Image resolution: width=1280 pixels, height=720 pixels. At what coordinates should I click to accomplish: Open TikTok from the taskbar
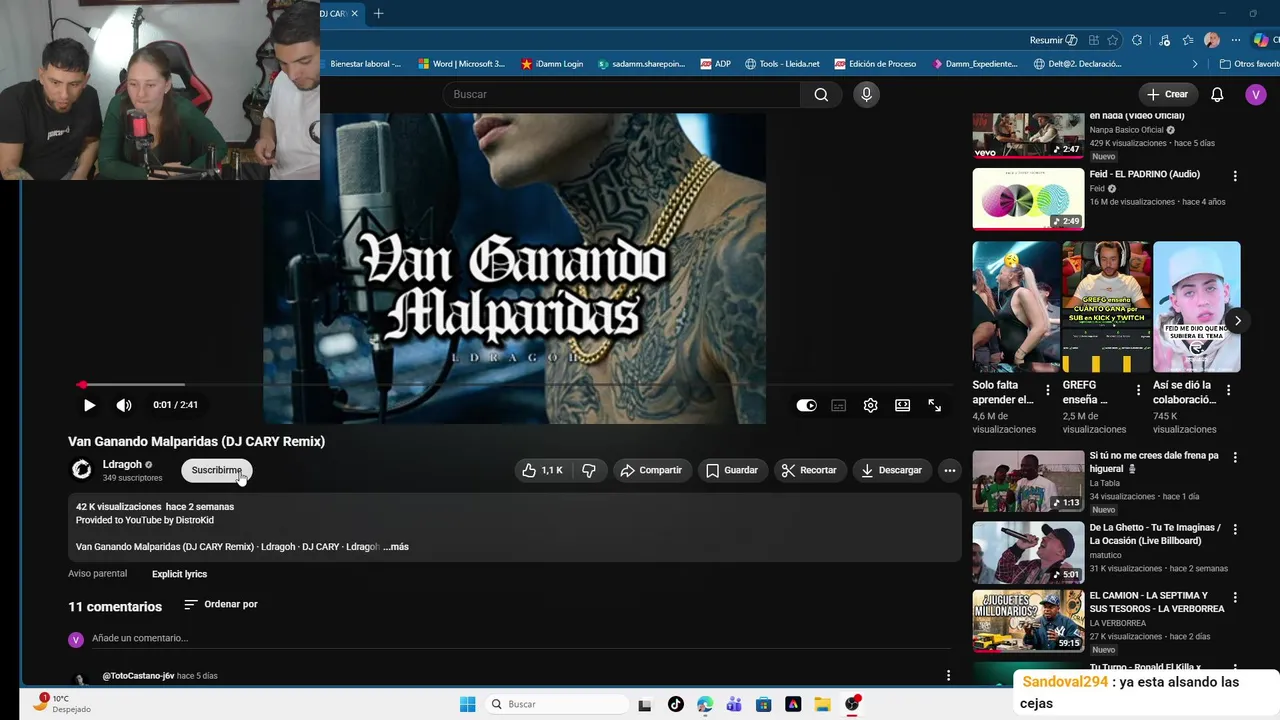675,704
